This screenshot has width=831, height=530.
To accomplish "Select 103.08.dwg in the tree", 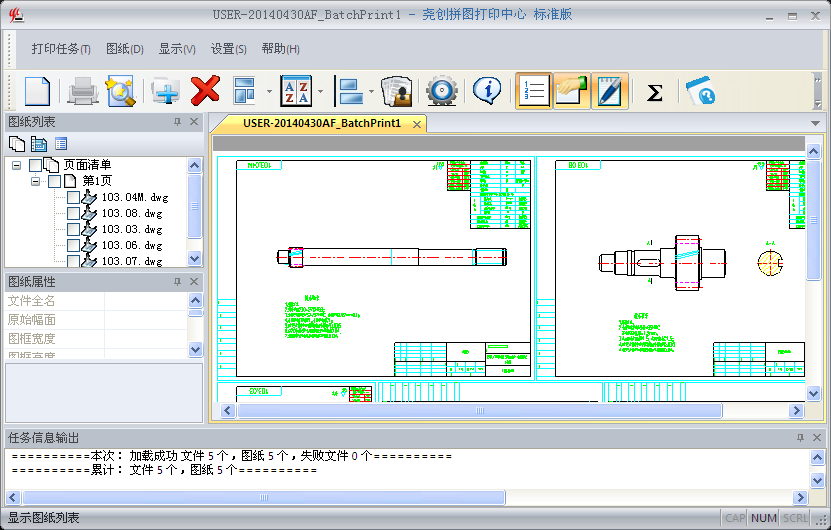I will coord(132,213).
